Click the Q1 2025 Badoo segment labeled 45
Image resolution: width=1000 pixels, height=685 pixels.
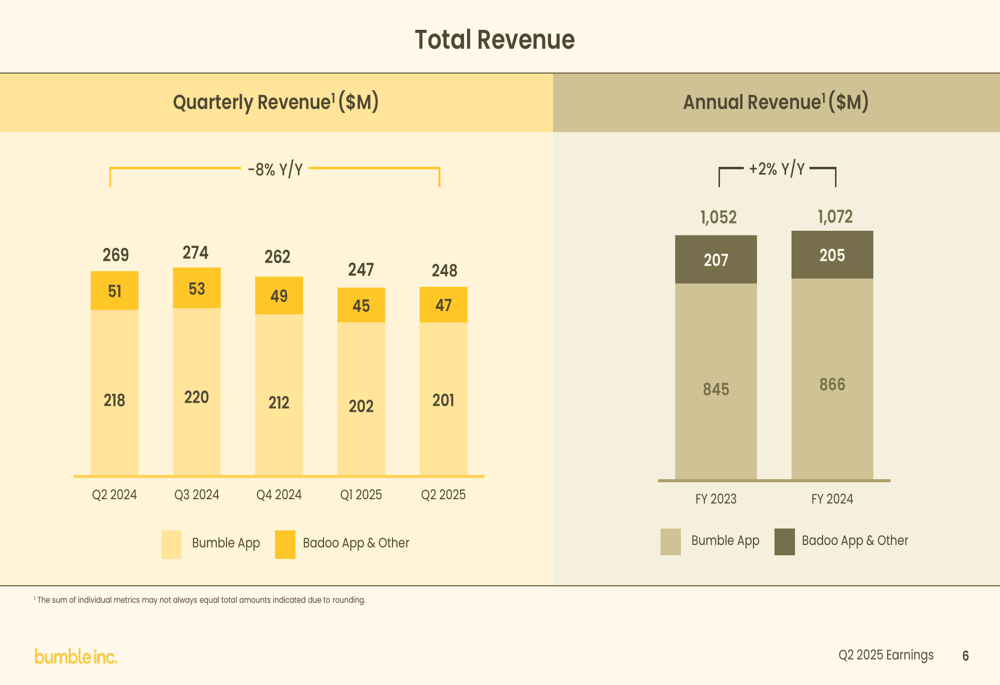point(361,305)
